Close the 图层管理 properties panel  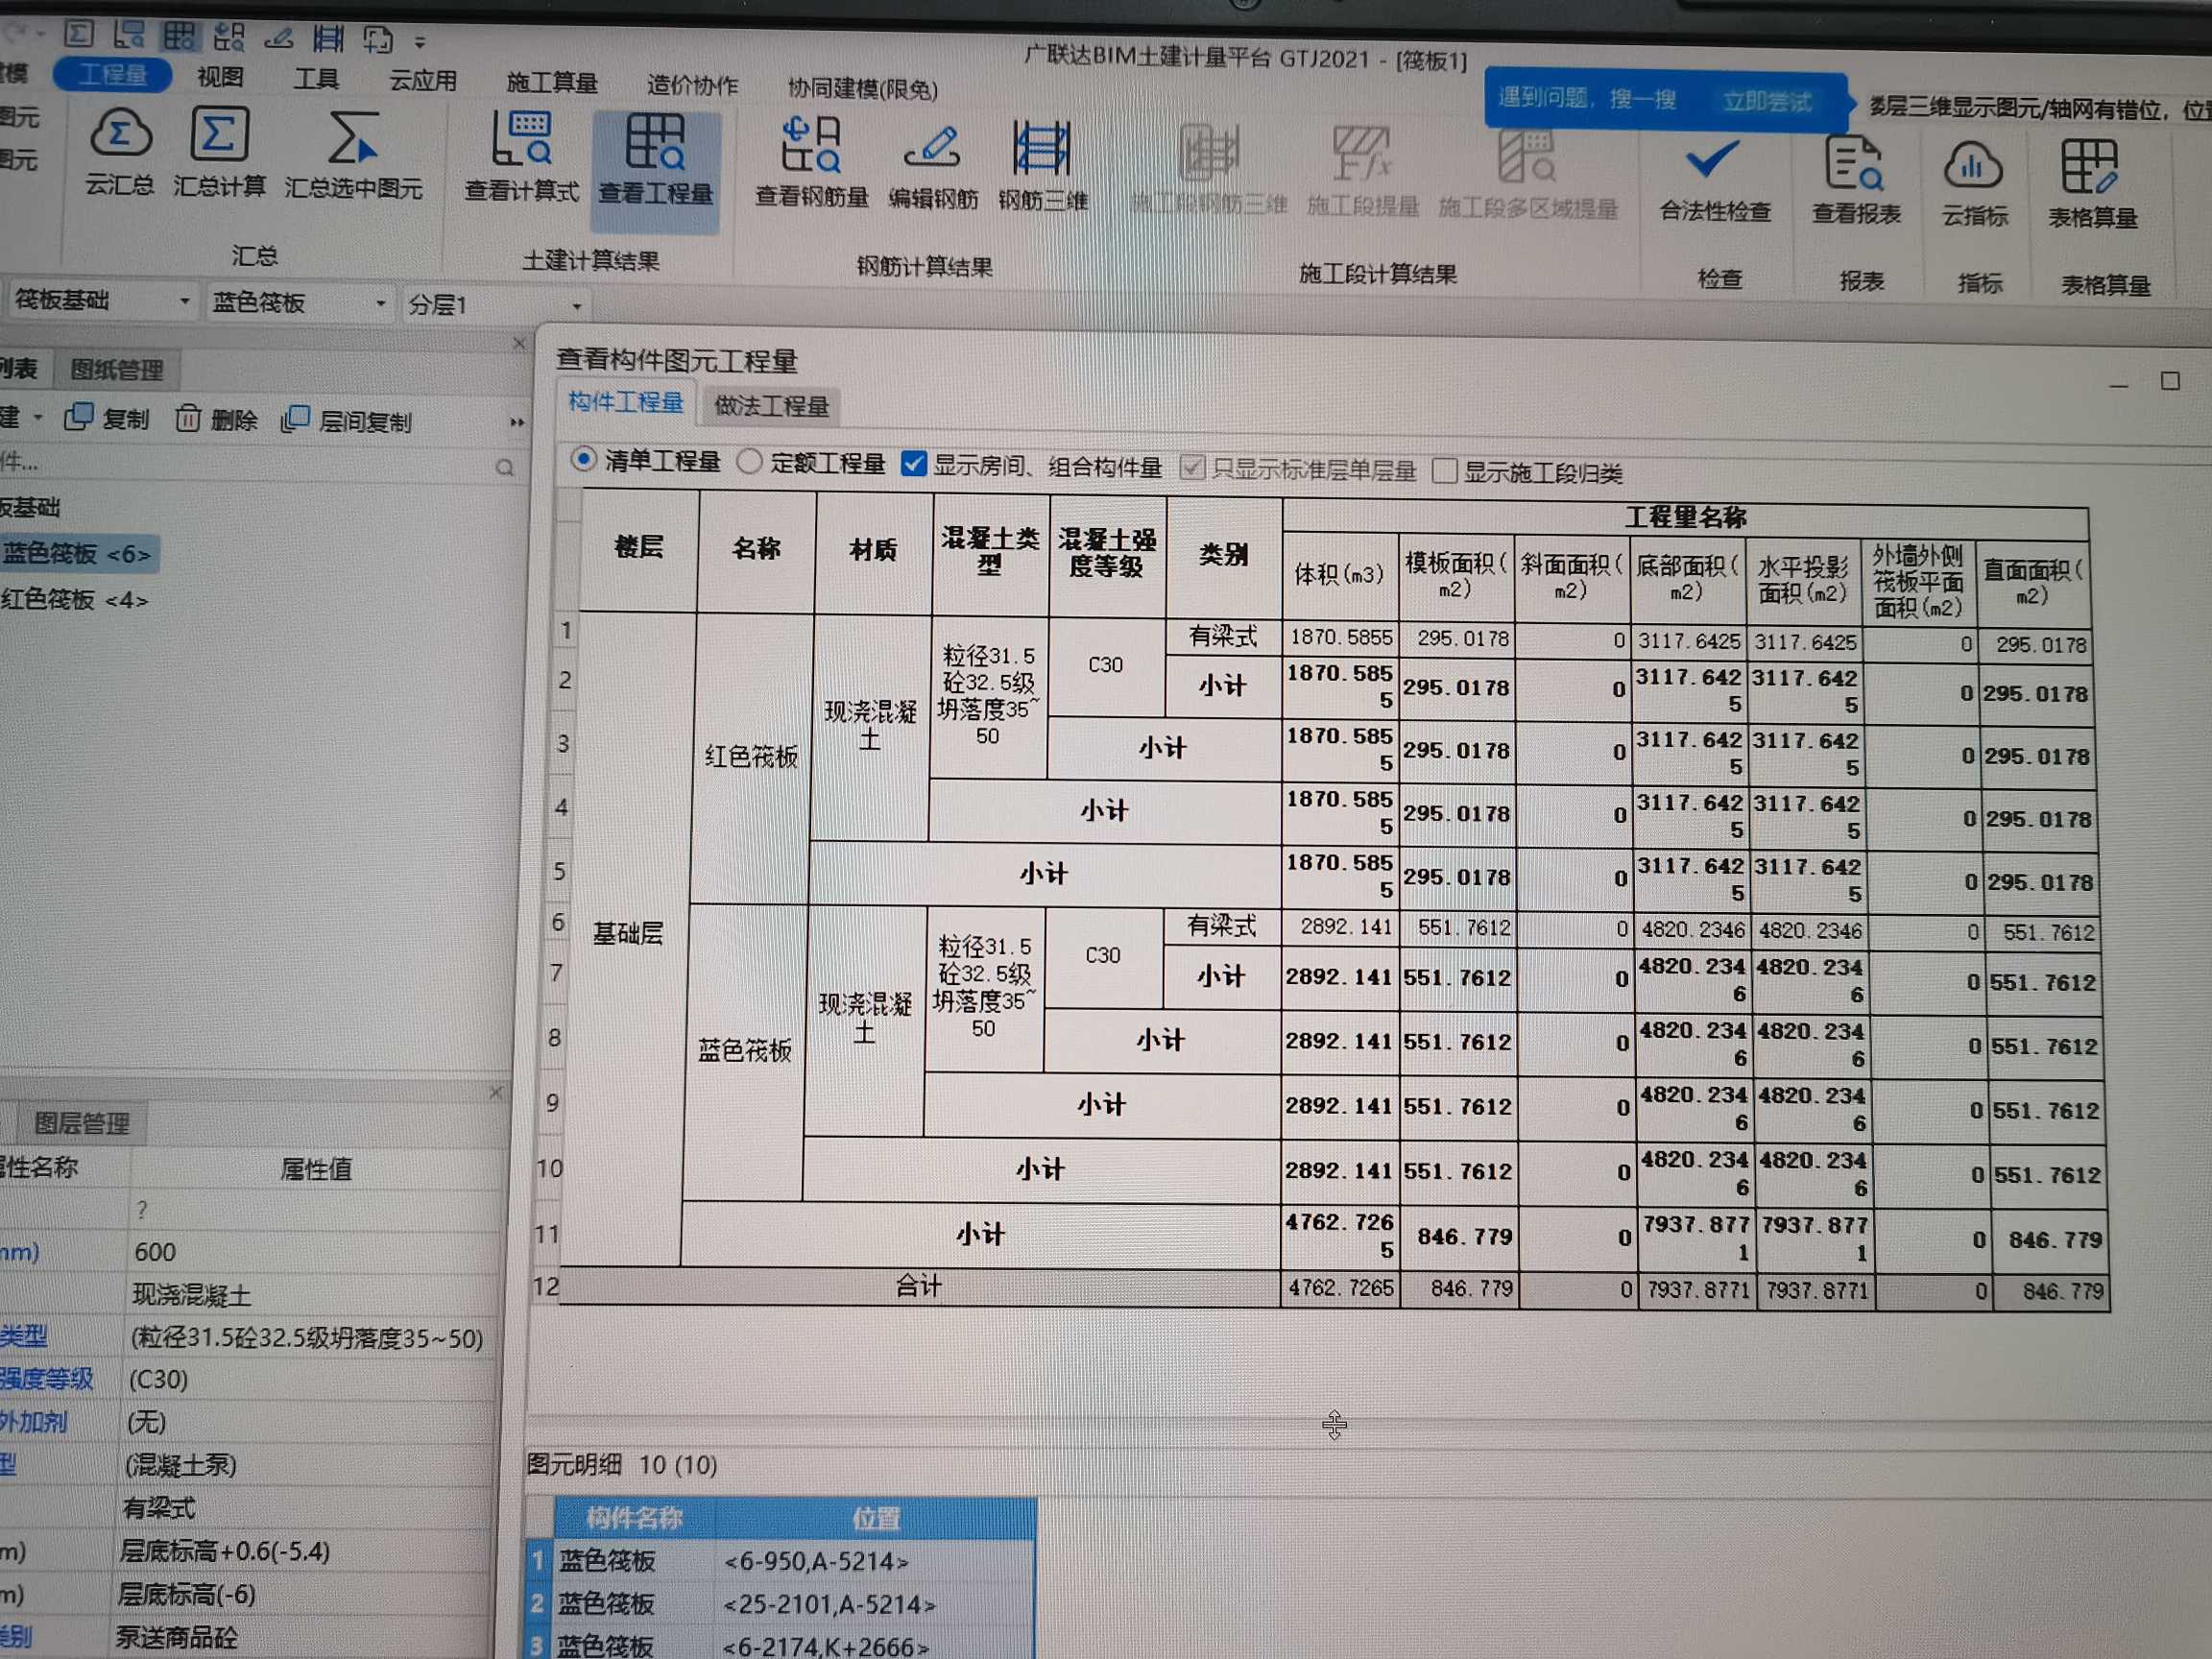(496, 1093)
